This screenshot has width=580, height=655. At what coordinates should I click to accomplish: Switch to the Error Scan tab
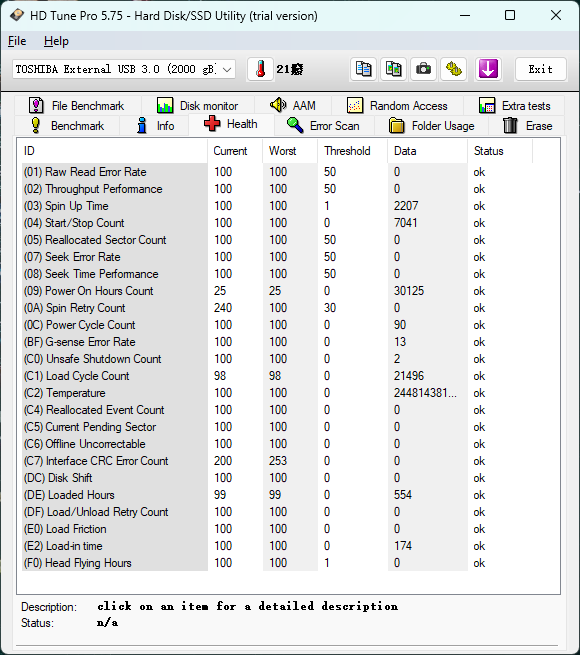coord(323,126)
